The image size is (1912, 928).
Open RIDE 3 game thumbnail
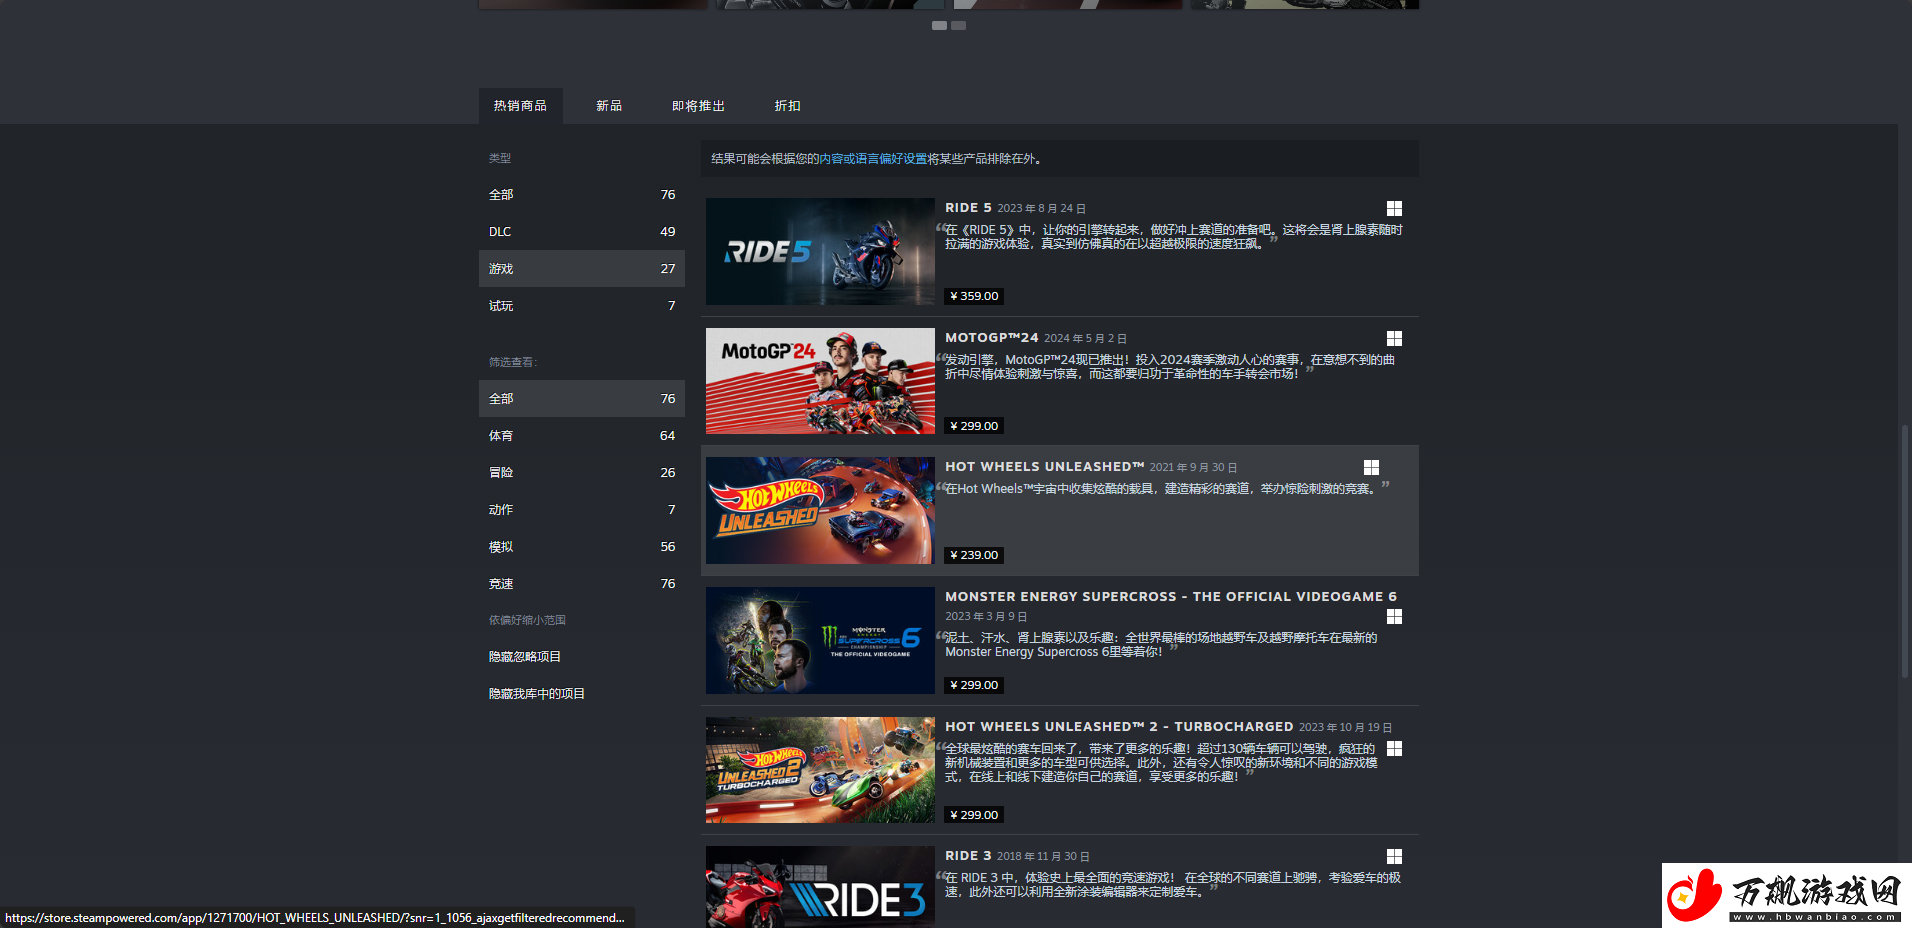click(x=820, y=887)
